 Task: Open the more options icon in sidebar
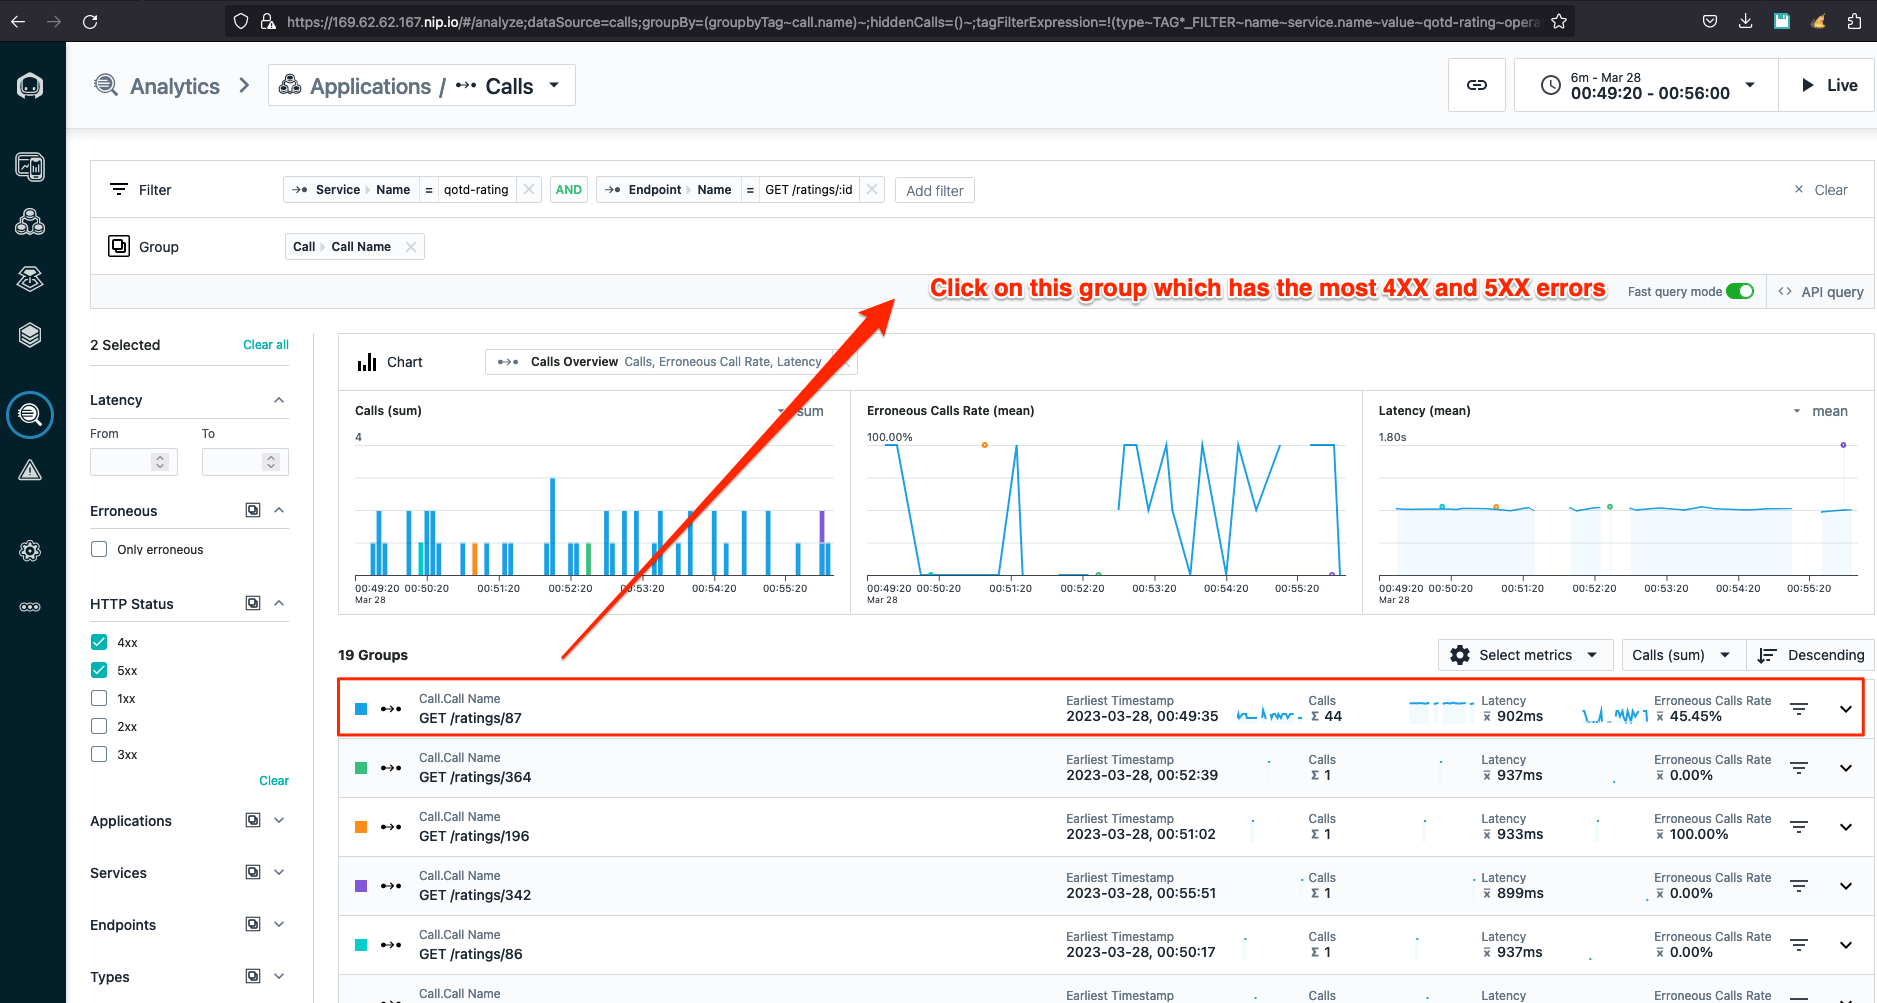coord(30,607)
